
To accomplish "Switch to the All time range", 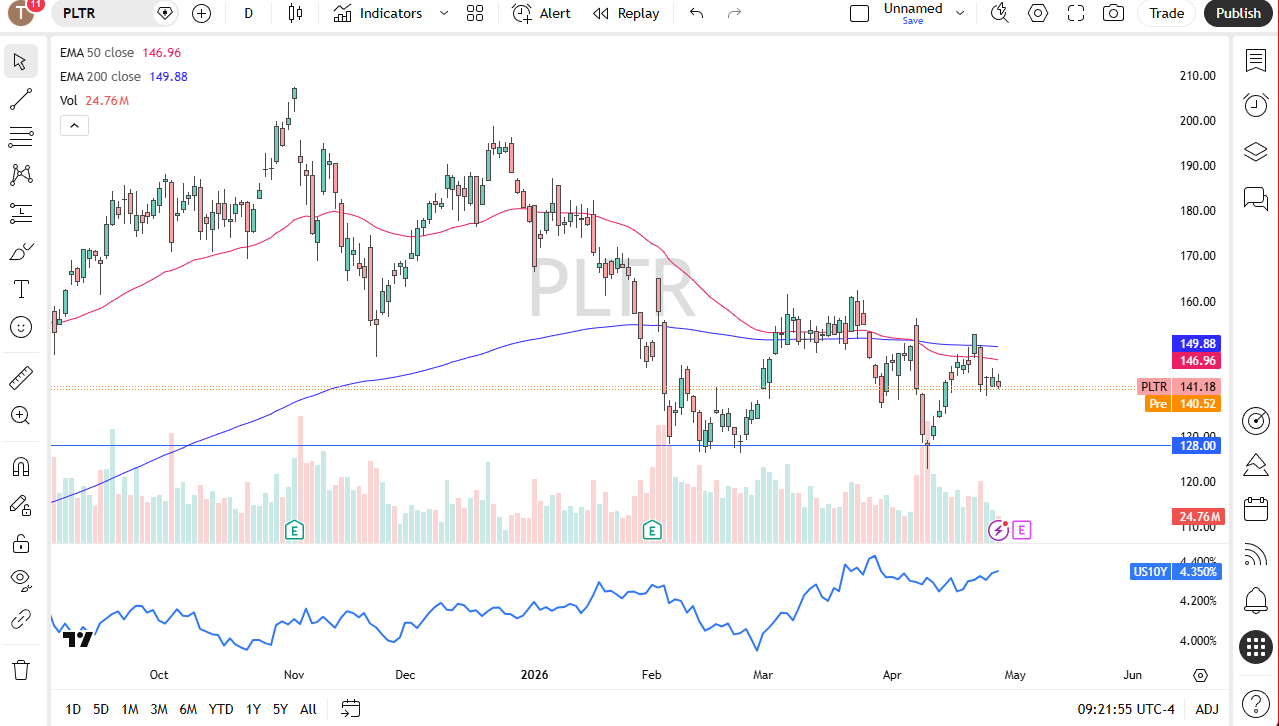I will (308, 709).
